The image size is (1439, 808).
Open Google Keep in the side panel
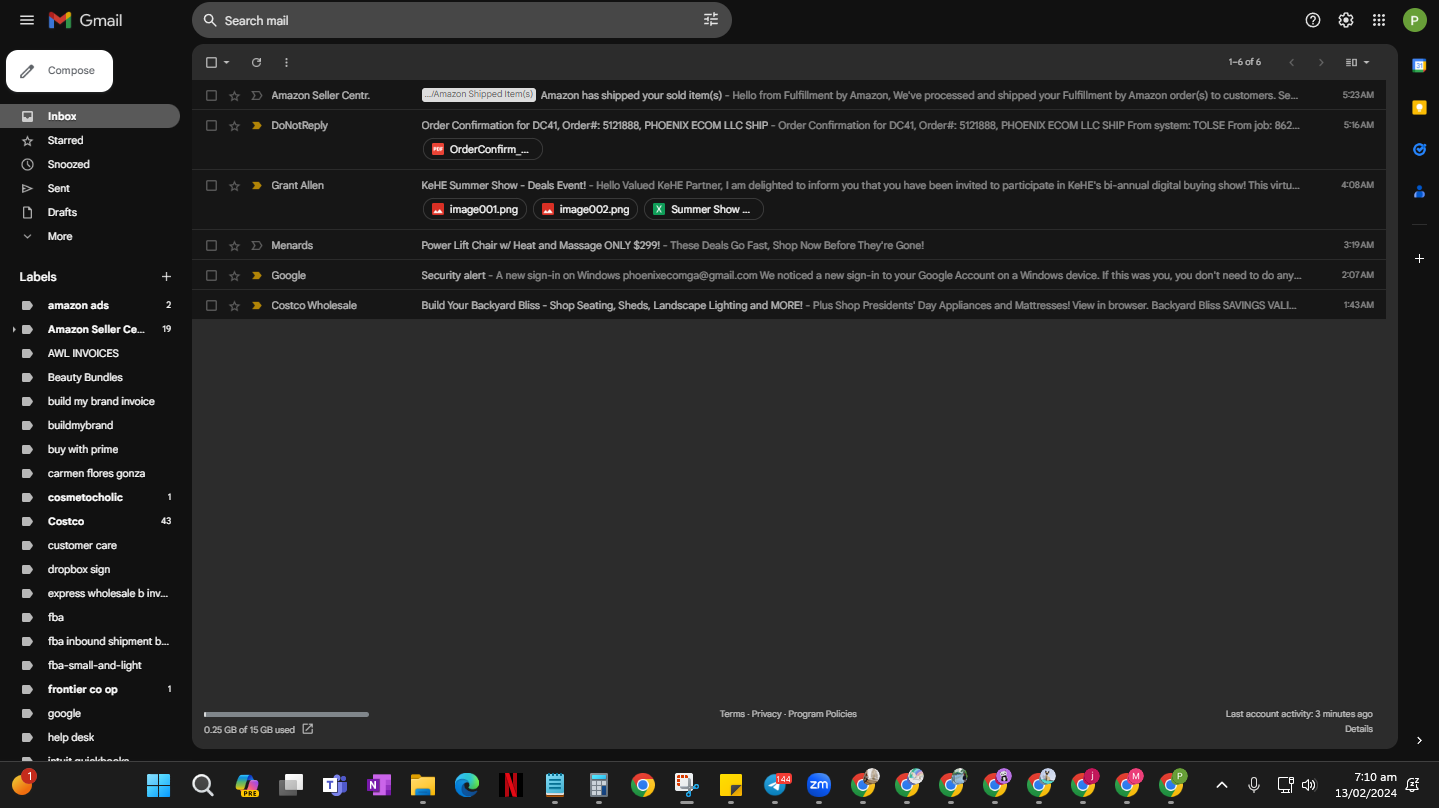tap(1419, 107)
